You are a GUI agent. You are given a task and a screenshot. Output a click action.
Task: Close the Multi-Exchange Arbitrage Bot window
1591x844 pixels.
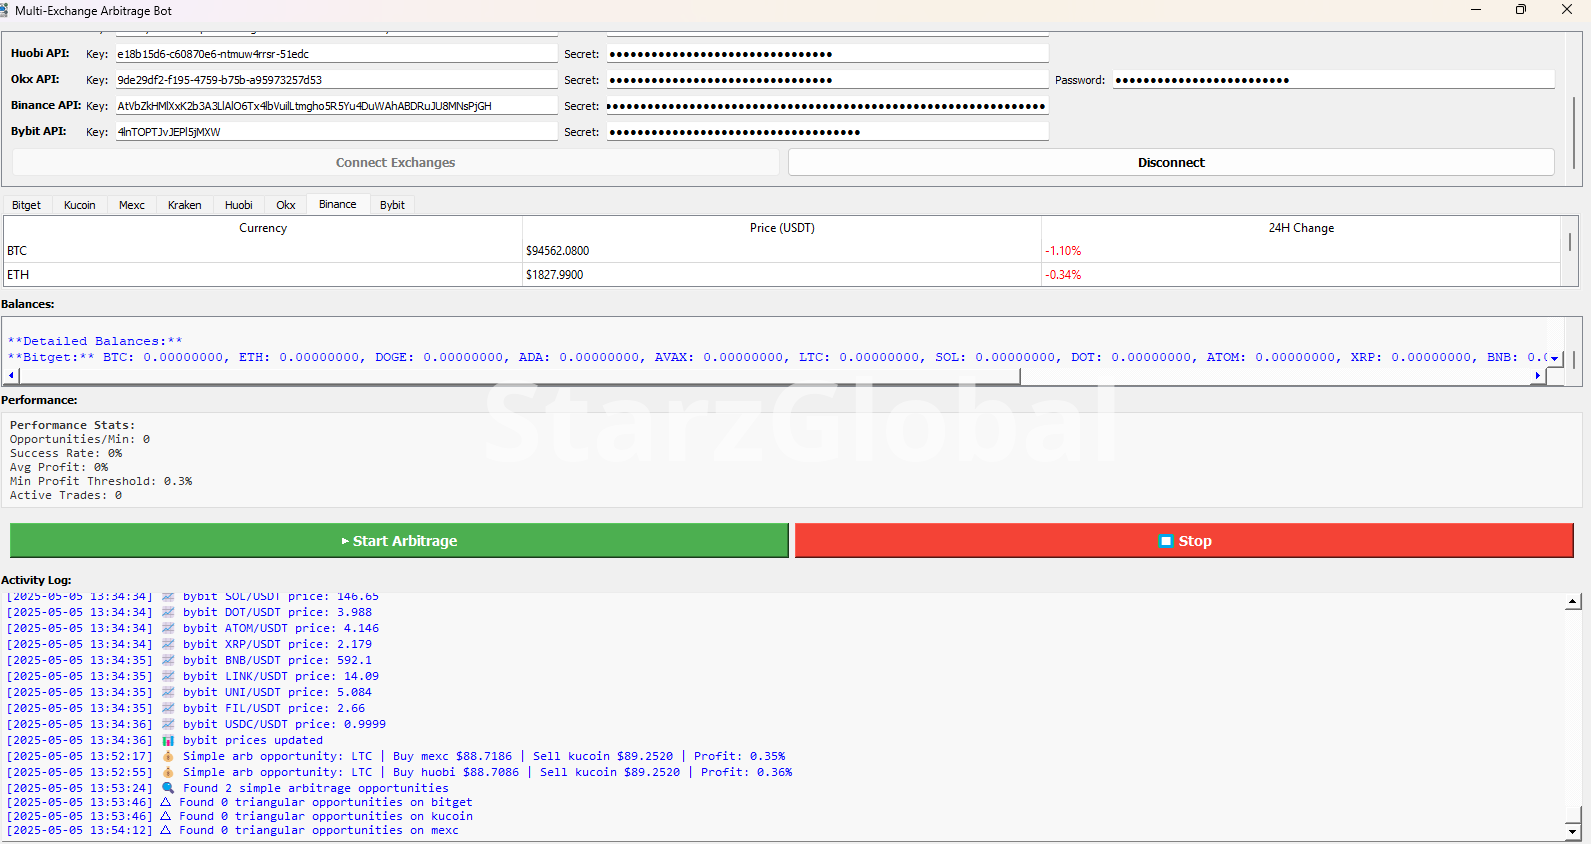1566,10
